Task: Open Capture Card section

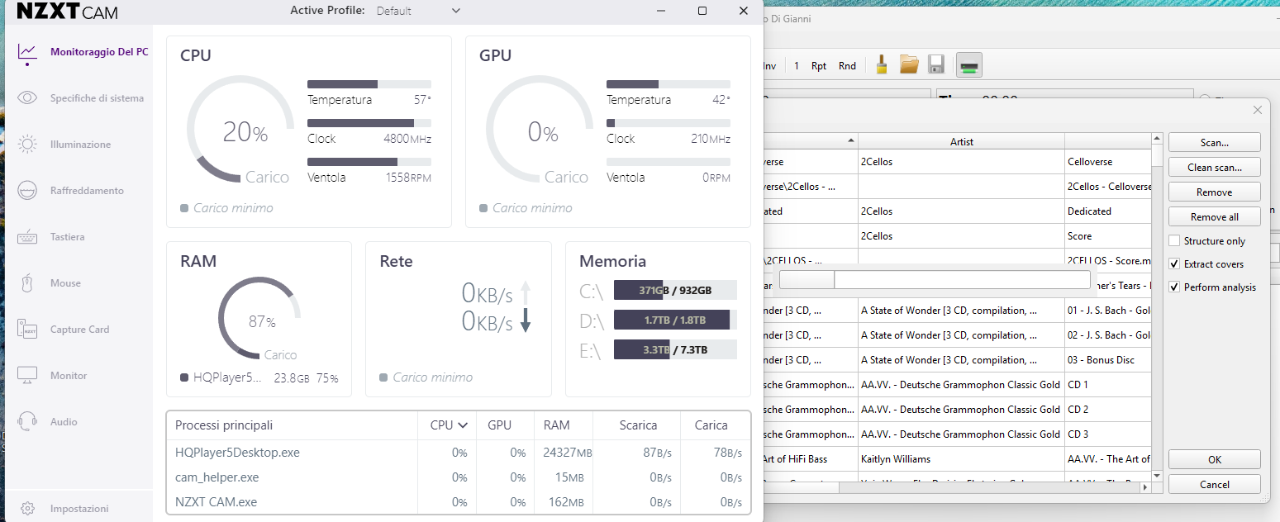Action: pos(79,329)
